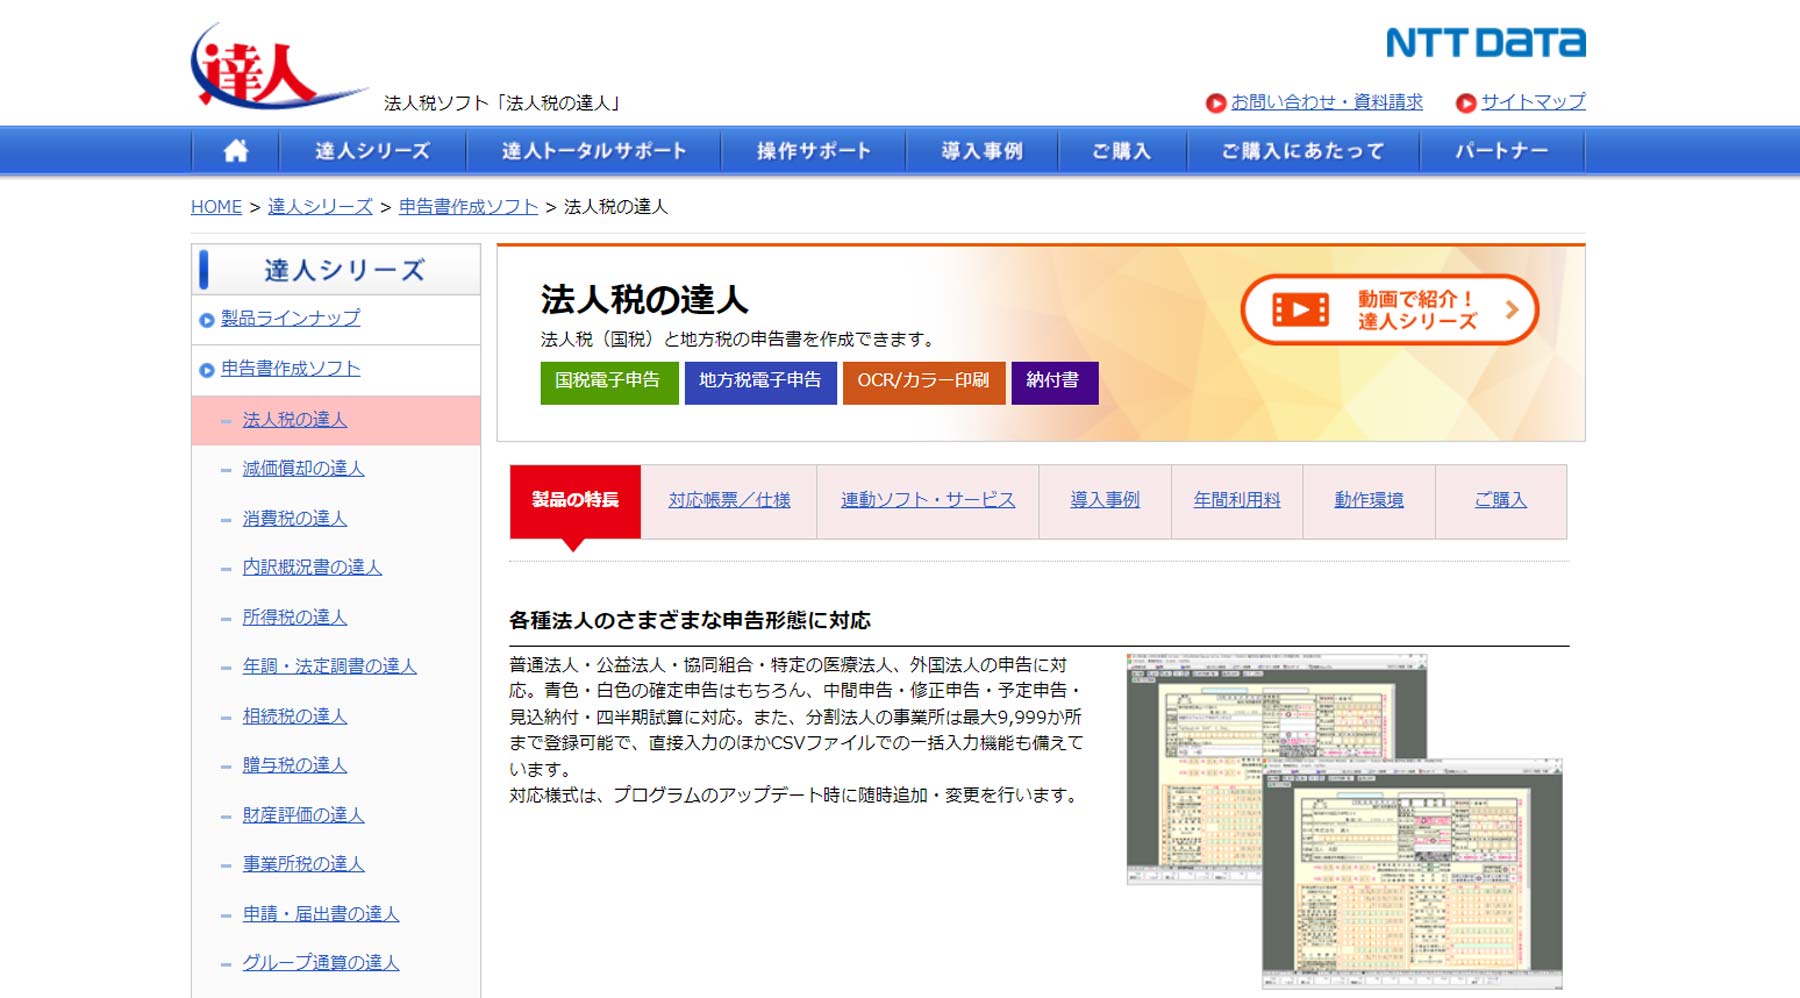The width and height of the screenshot is (1800, 998).
Task: Open 申告書作成ソフト sidebar link
Action: [291, 368]
